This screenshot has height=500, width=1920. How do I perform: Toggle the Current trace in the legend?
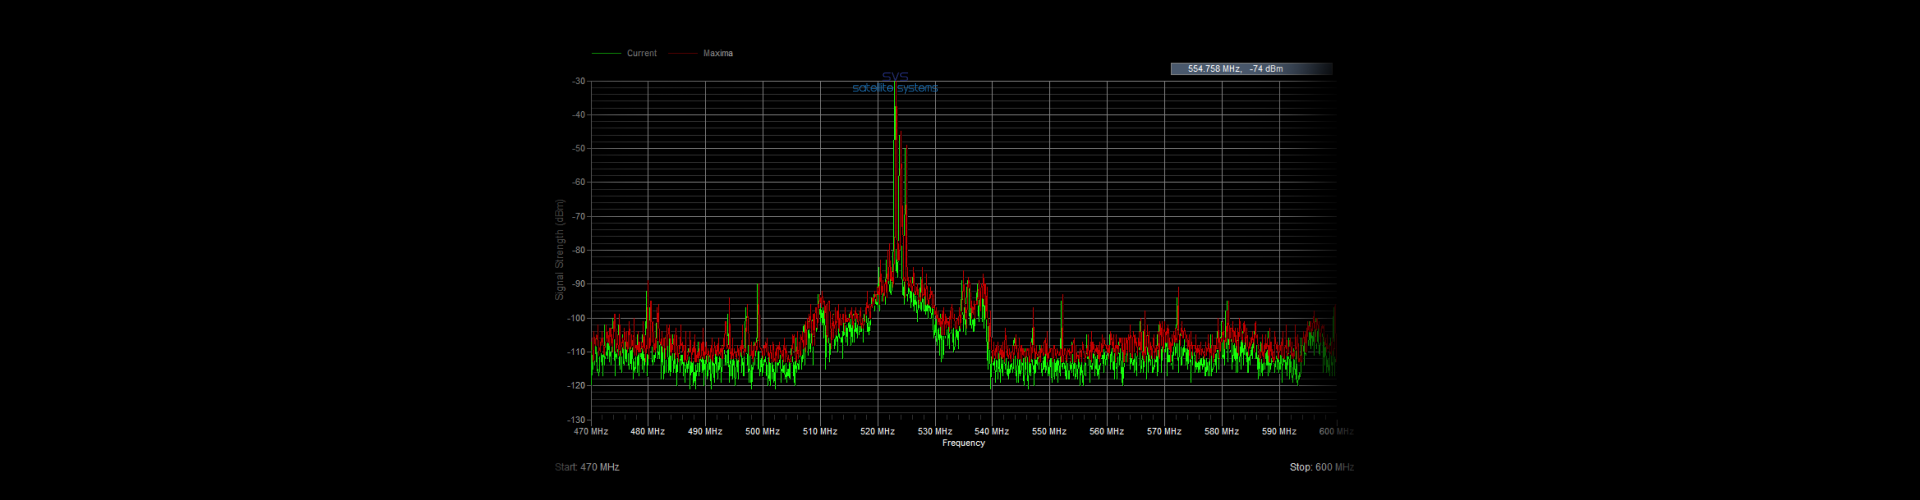[641, 54]
